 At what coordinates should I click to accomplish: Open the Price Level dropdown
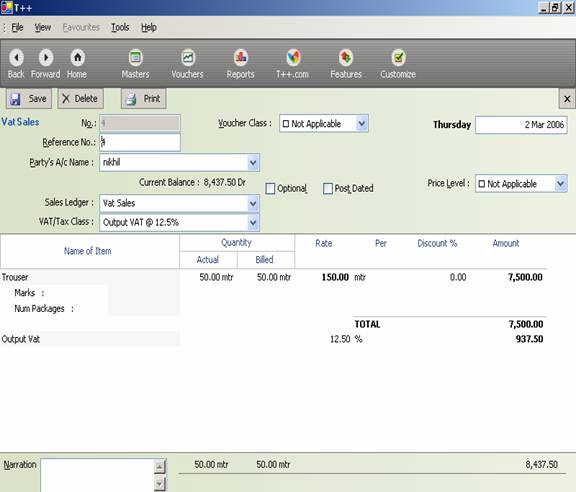pyautogui.click(x=561, y=183)
